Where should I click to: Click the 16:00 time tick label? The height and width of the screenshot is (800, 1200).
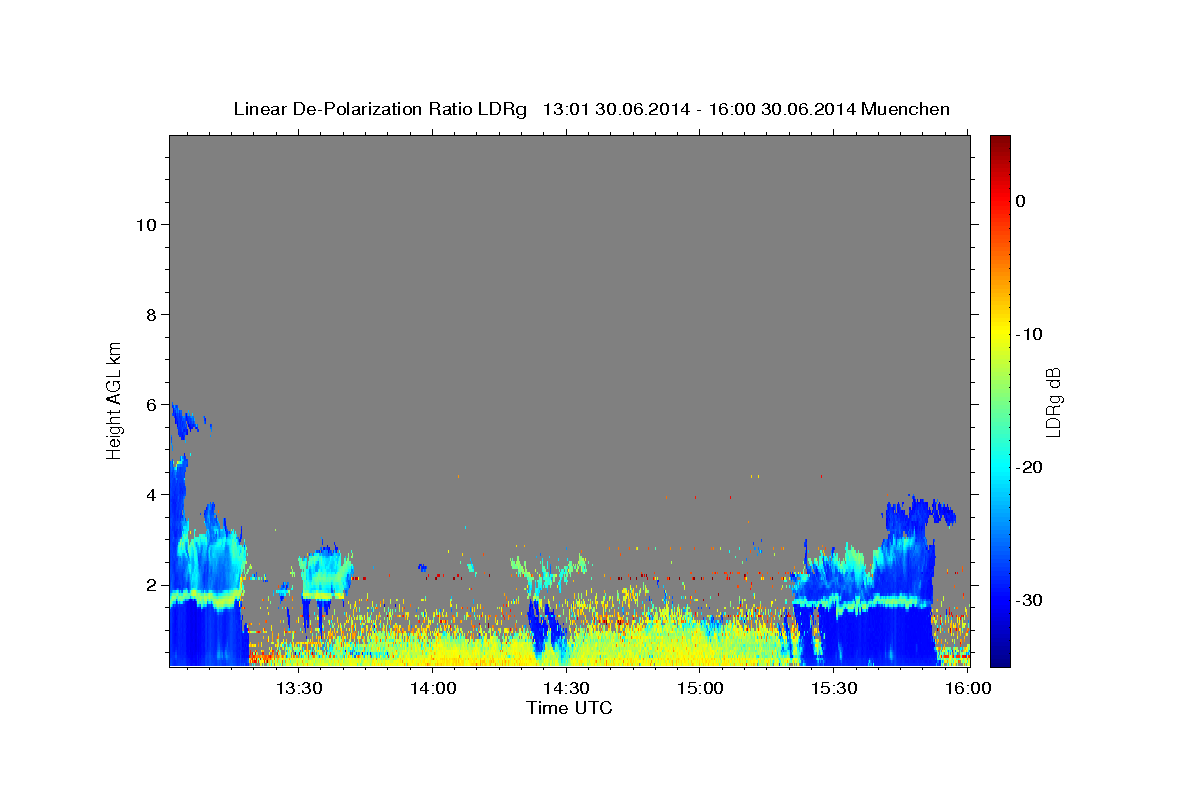[x=968, y=688]
